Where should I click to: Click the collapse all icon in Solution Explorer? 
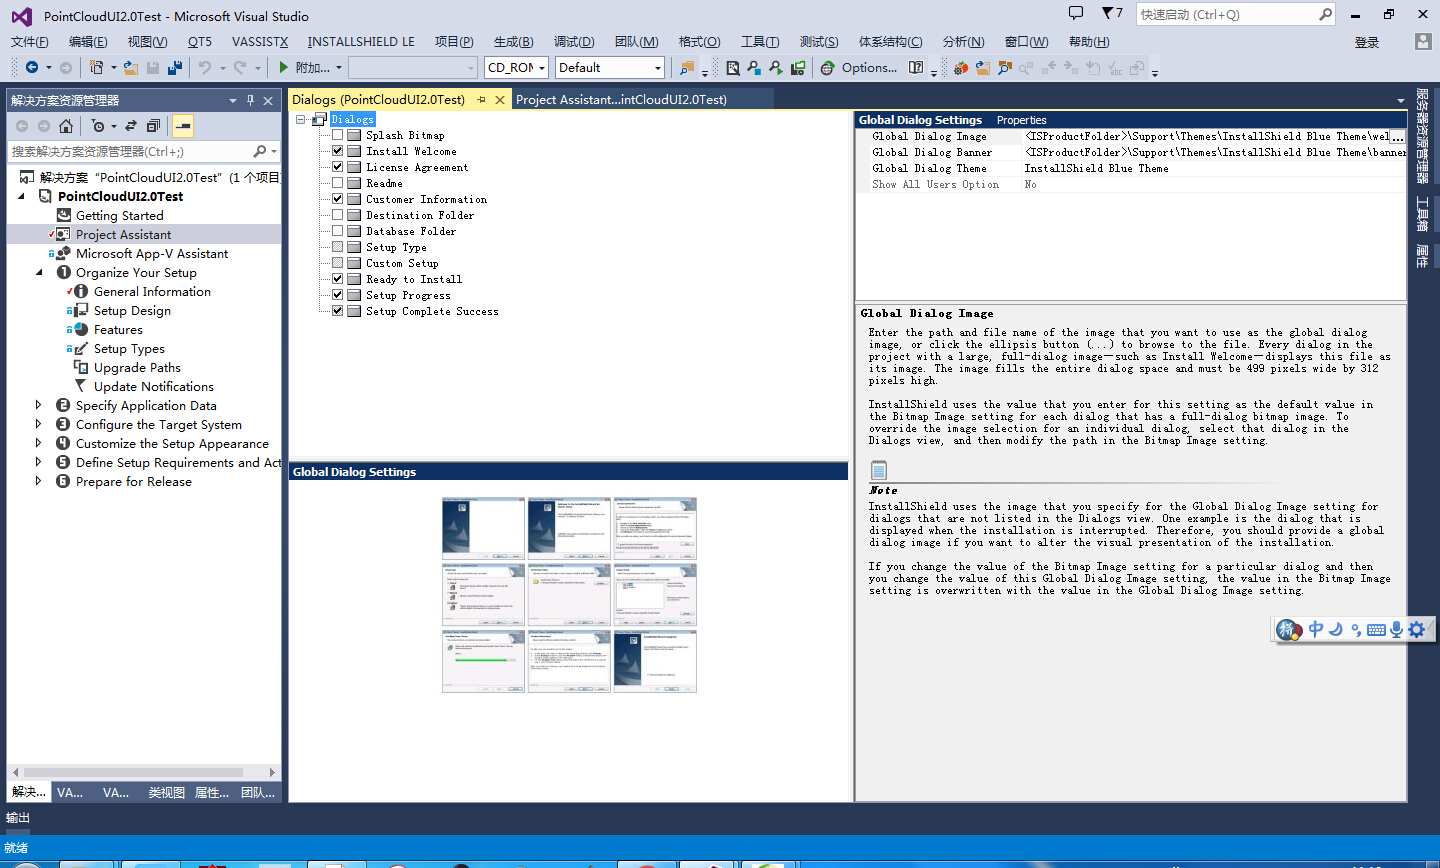pos(153,126)
